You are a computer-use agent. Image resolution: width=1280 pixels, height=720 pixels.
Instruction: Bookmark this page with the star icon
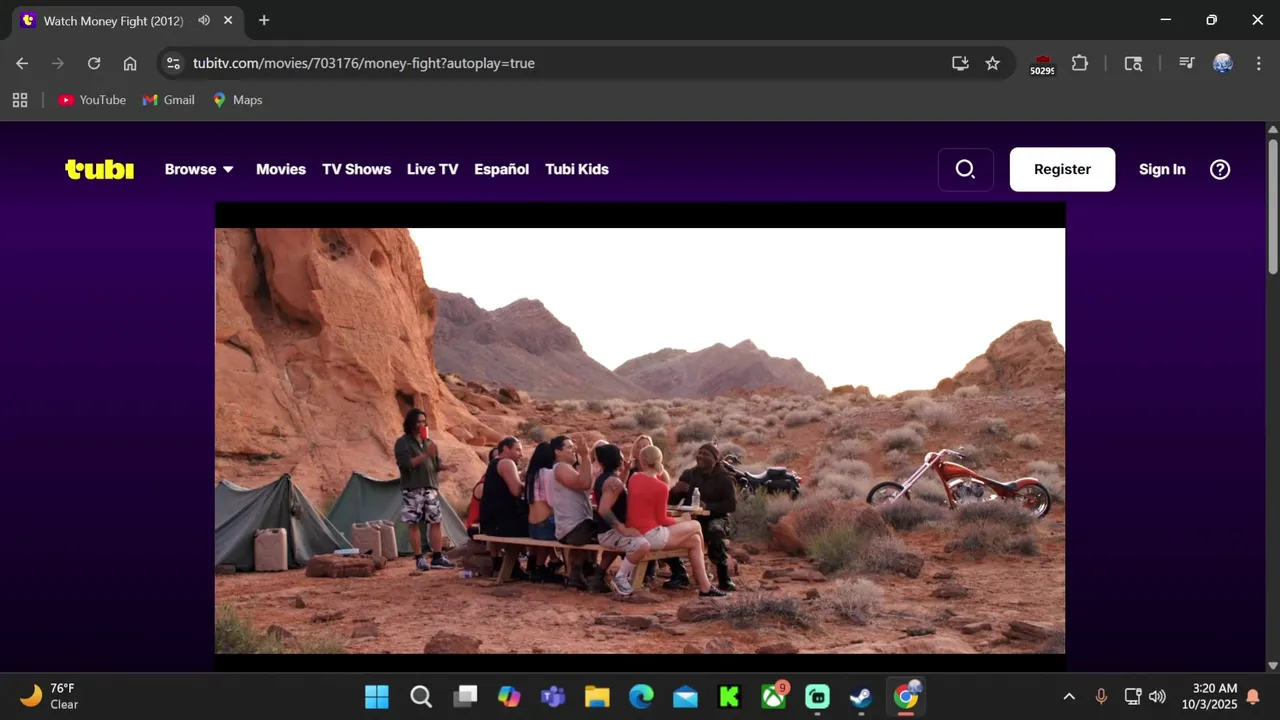pyautogui.click(x=992, y=63)
